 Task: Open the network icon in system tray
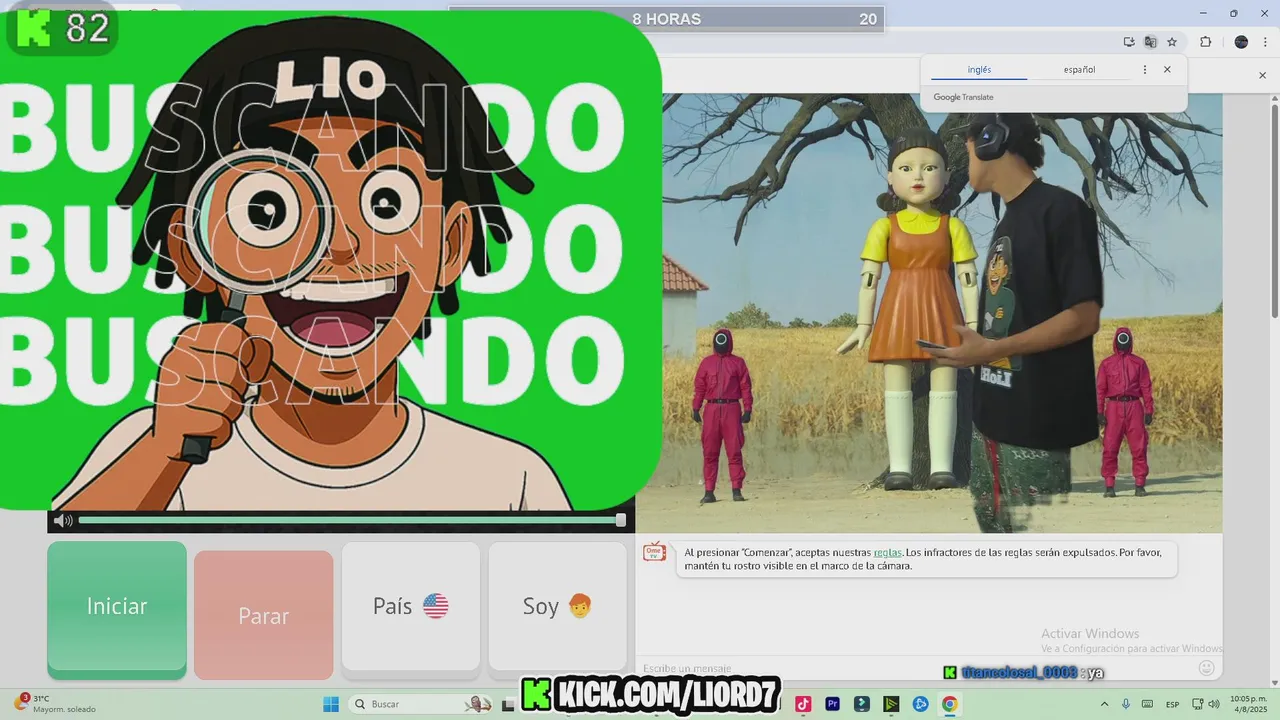[x=1197, y=704]
